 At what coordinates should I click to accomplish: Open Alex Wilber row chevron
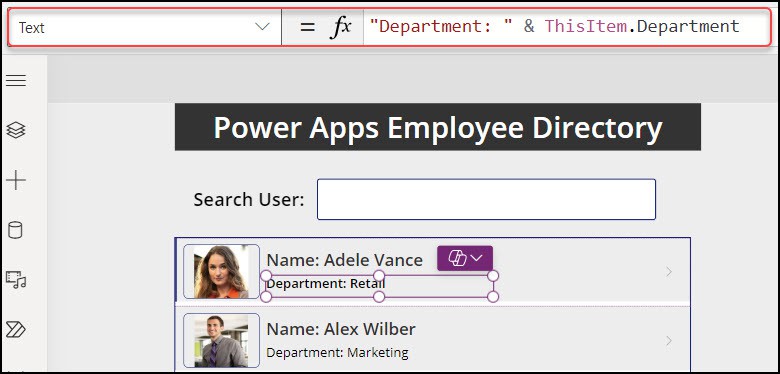pyautogui.click(x=669, y=341)
